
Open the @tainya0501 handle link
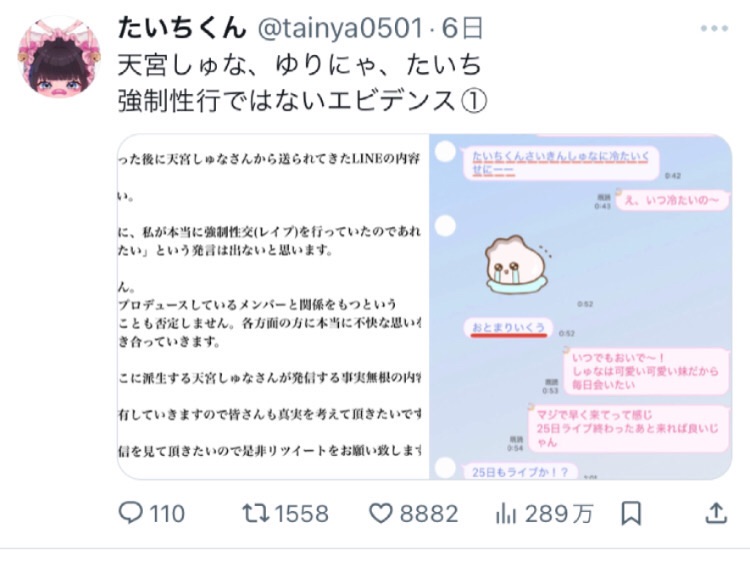coord(340,28)
